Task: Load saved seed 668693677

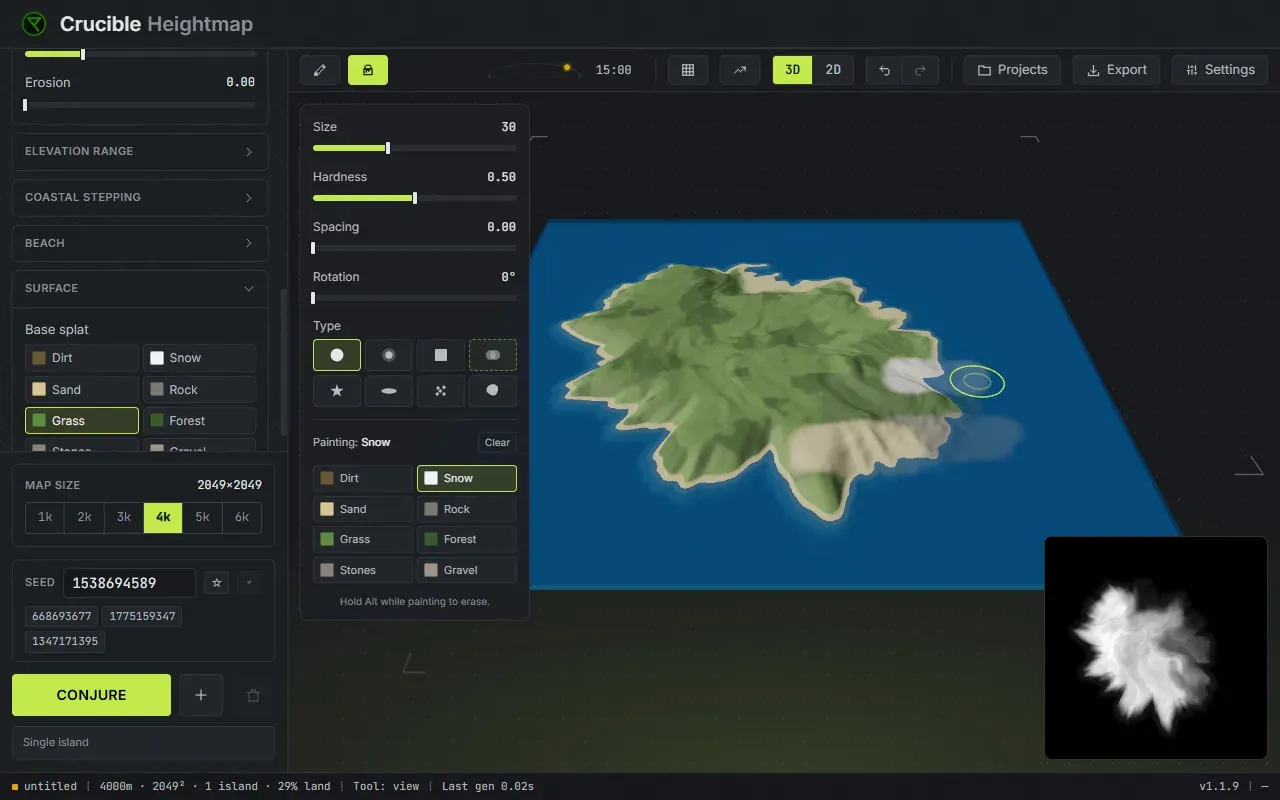Action: [x=62, y=616]
